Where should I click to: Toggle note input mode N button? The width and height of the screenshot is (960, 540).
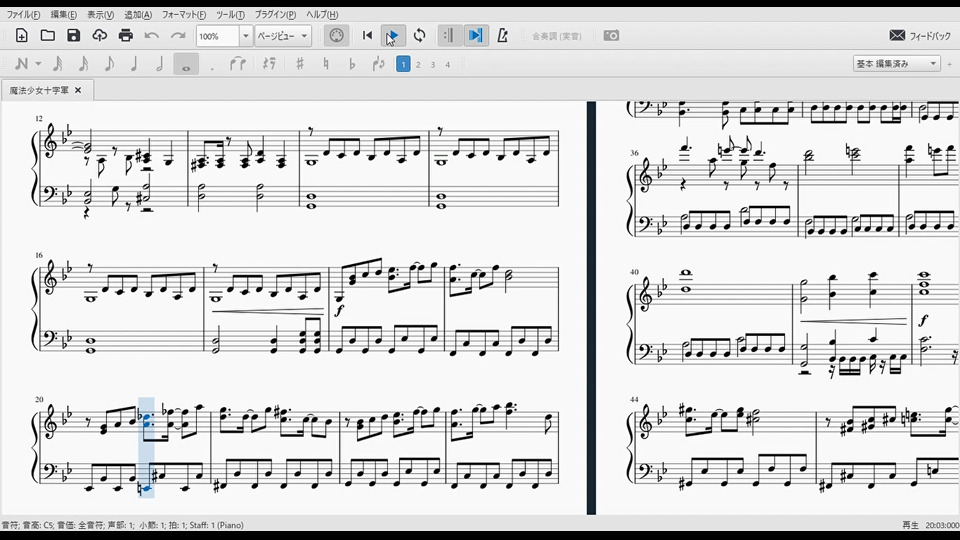point(21,64)
